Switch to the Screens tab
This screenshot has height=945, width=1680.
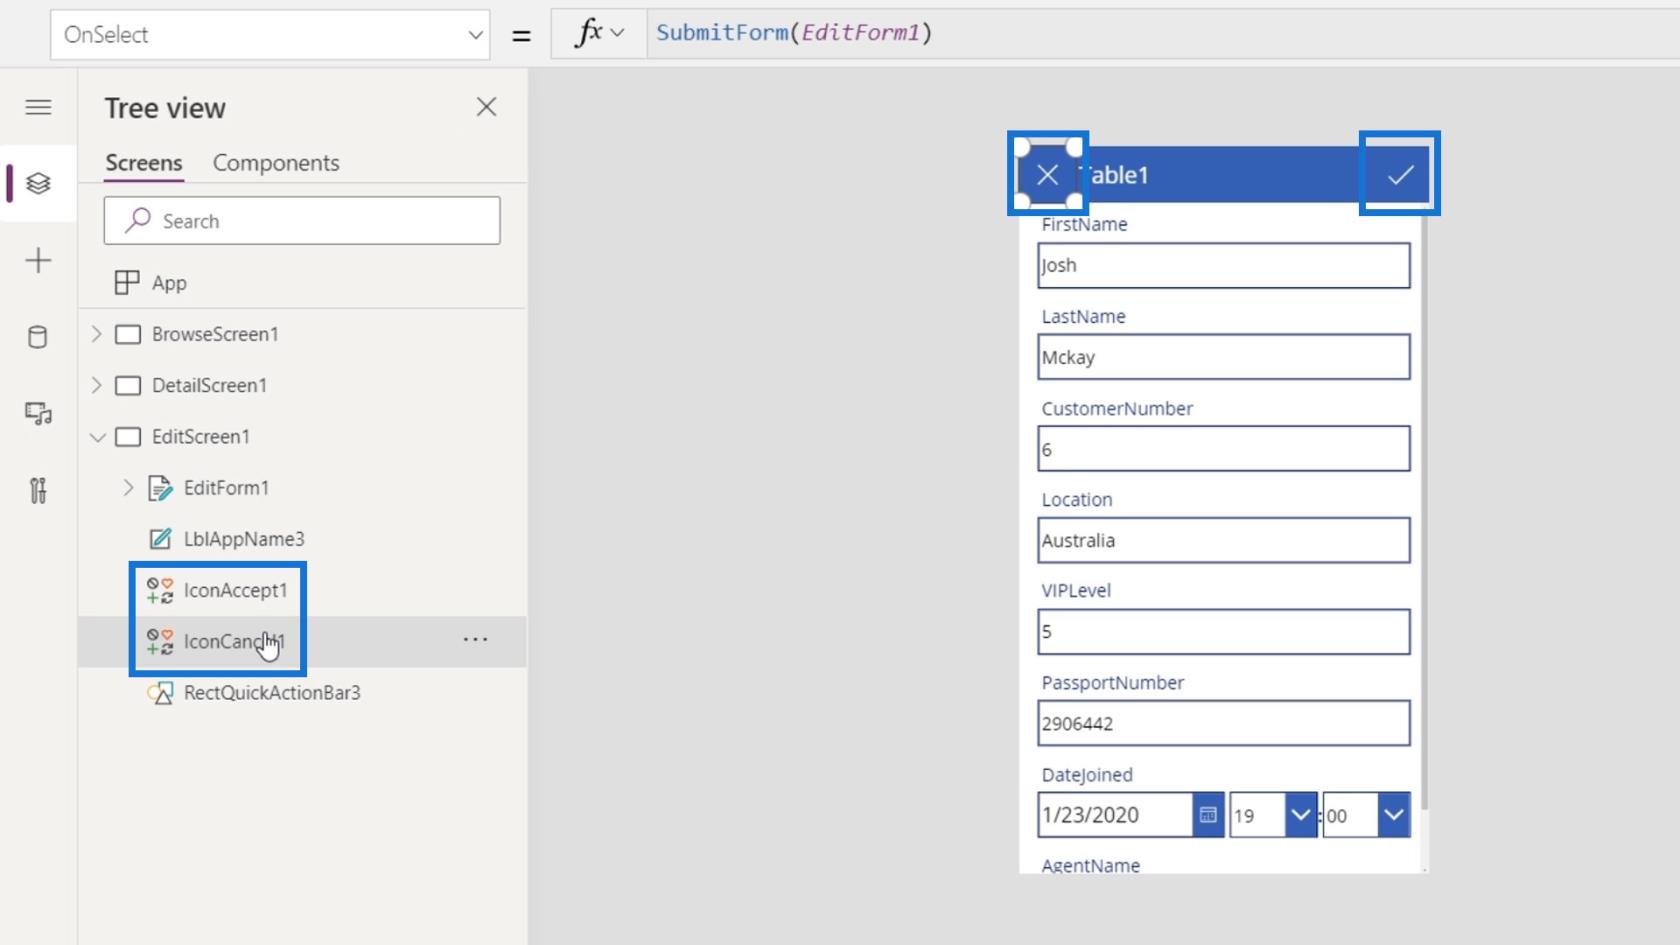point(144,163)
